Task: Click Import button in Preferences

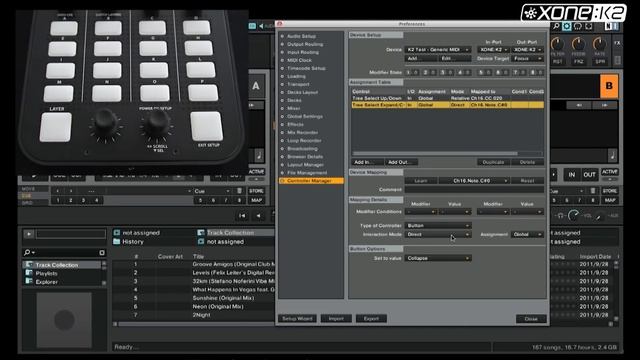Action: (336, 318)
